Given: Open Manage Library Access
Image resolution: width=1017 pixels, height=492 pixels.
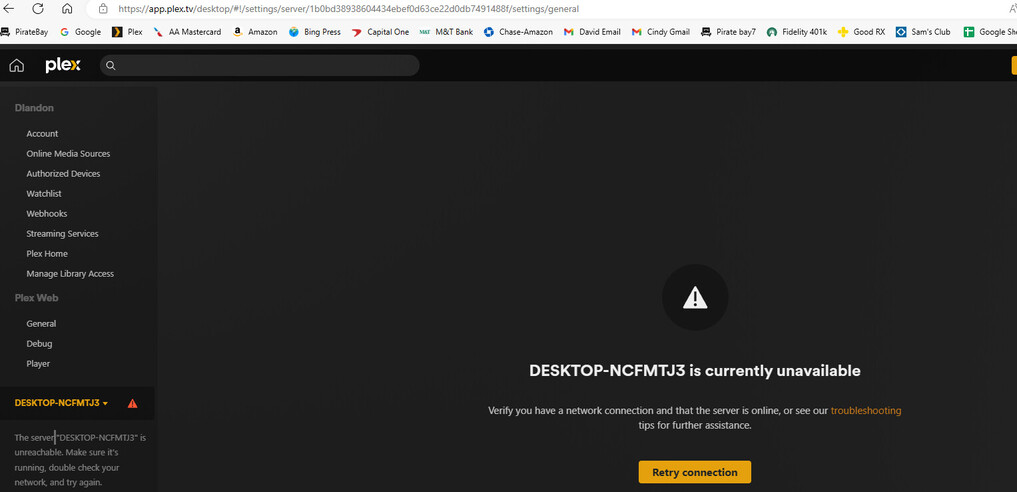Looking at the screenshot, I should (x=70, y=274).
